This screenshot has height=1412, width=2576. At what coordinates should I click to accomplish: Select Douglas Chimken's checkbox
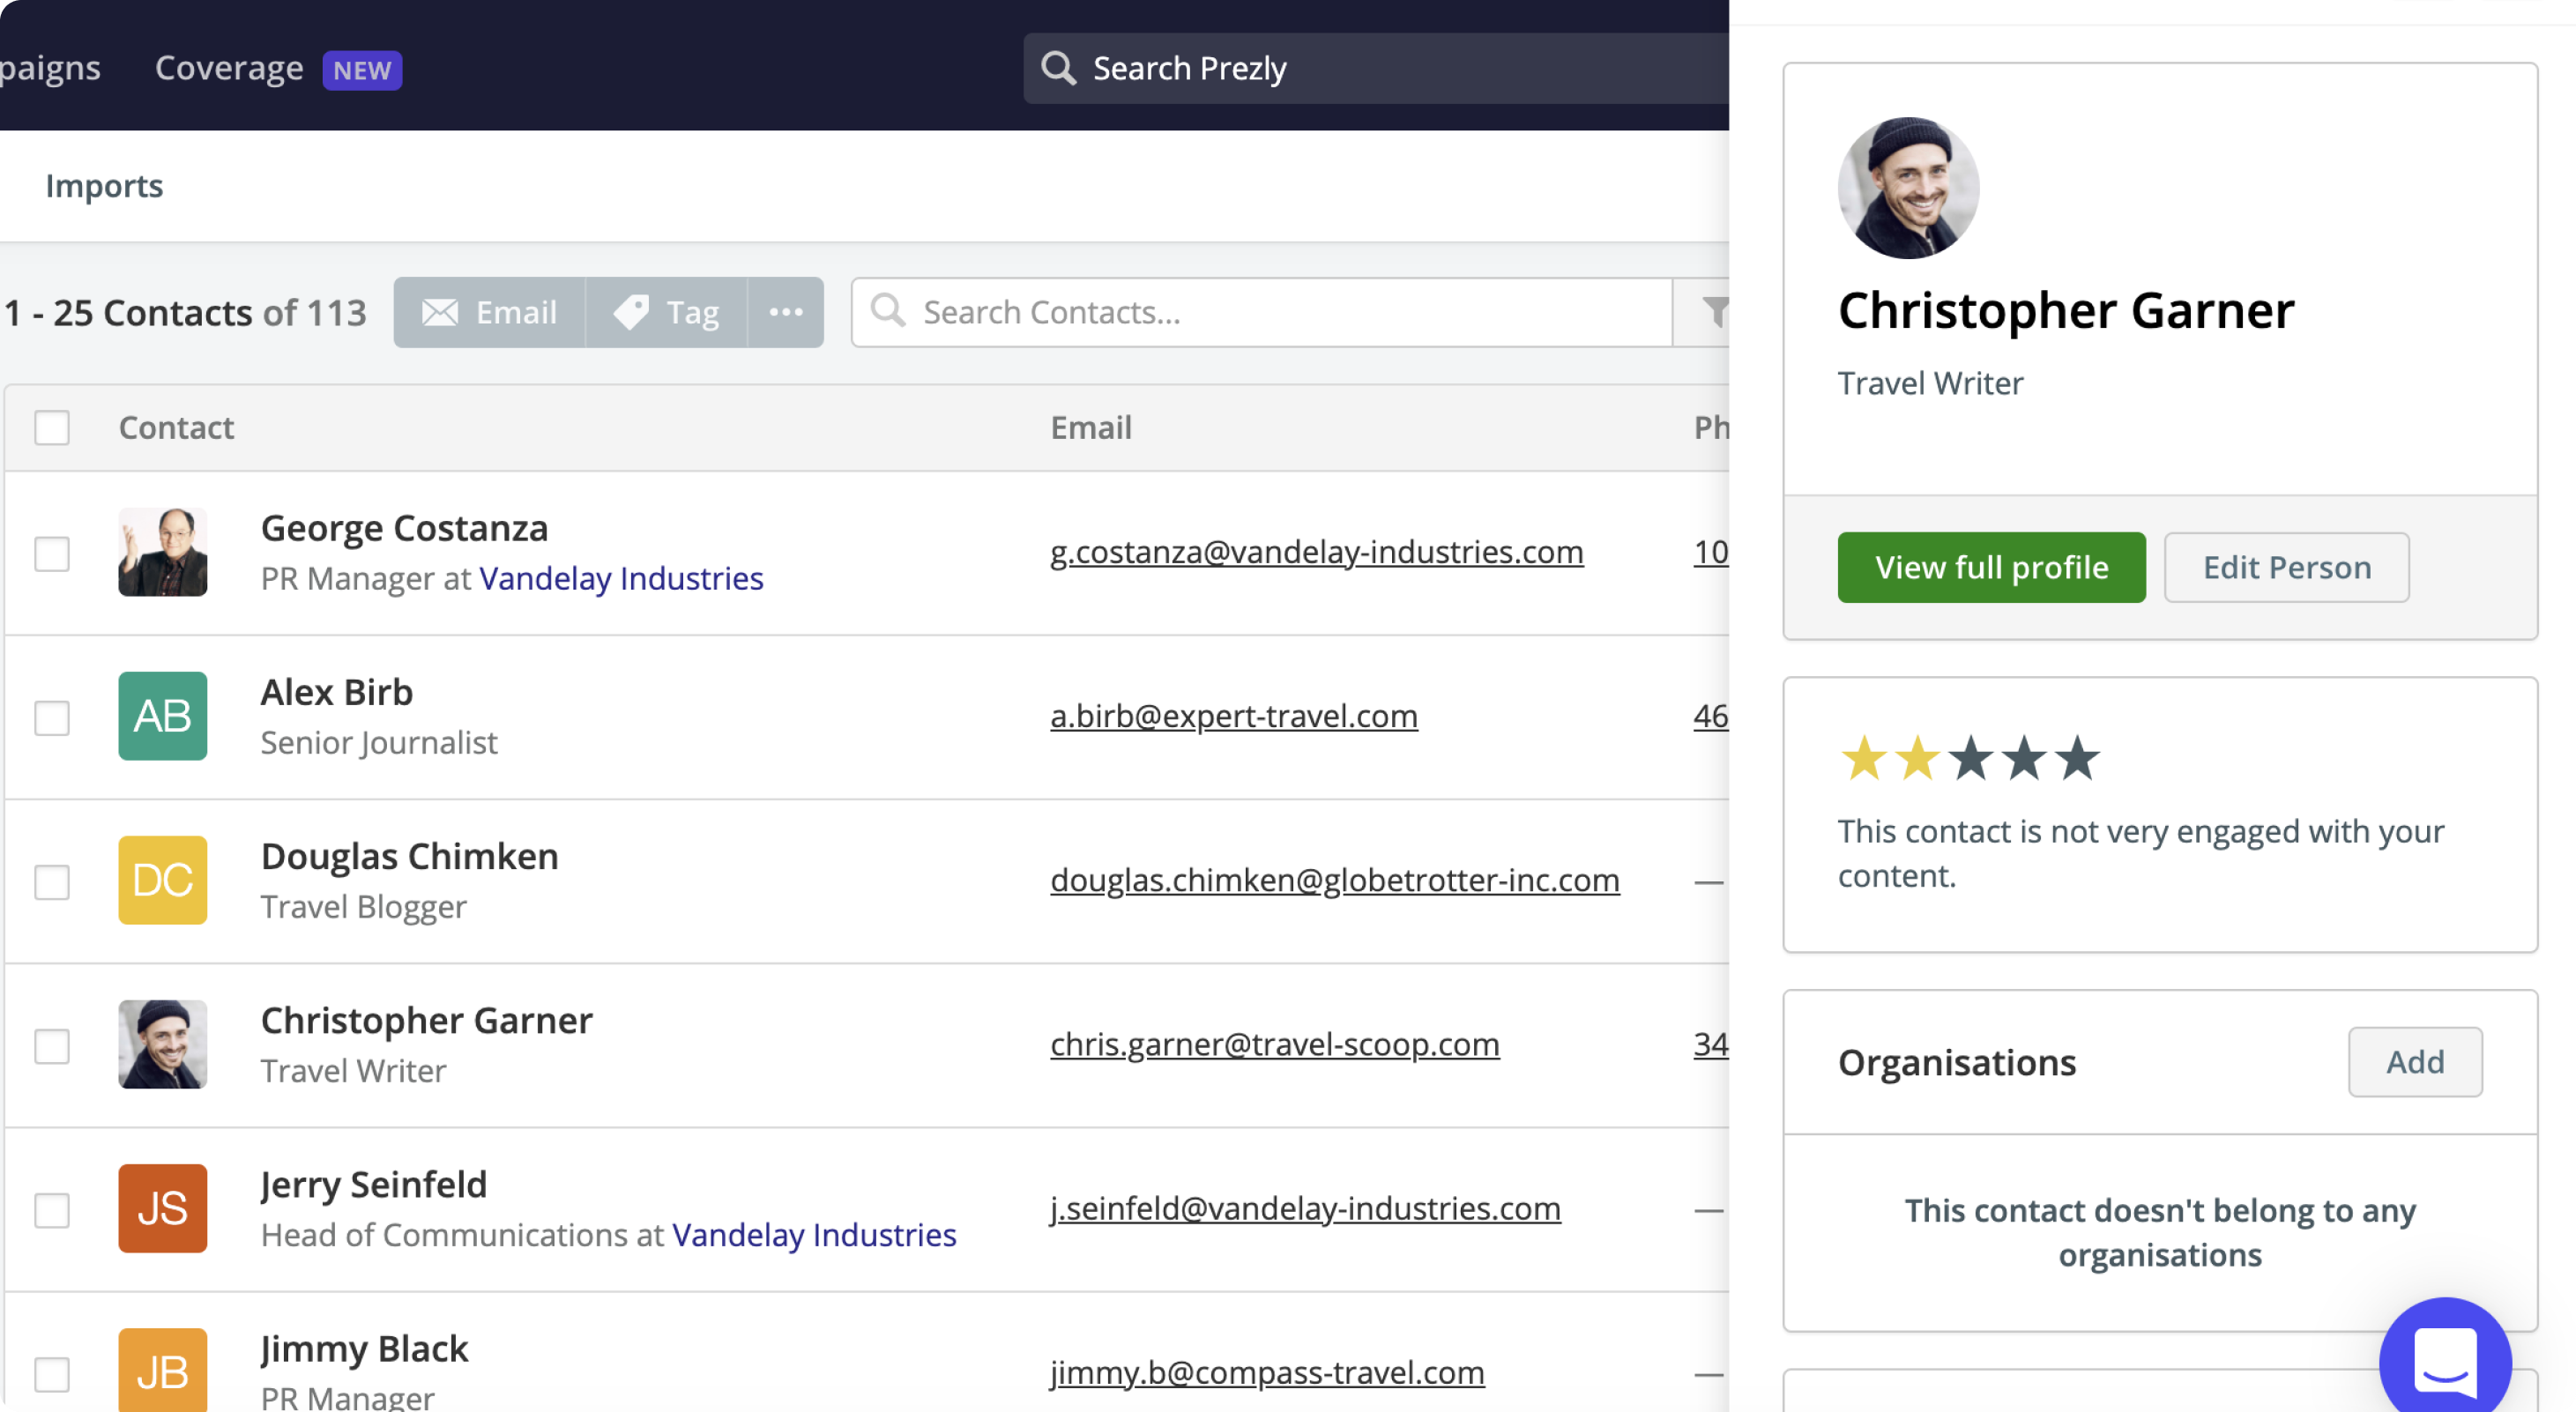(x=52, y=882)
